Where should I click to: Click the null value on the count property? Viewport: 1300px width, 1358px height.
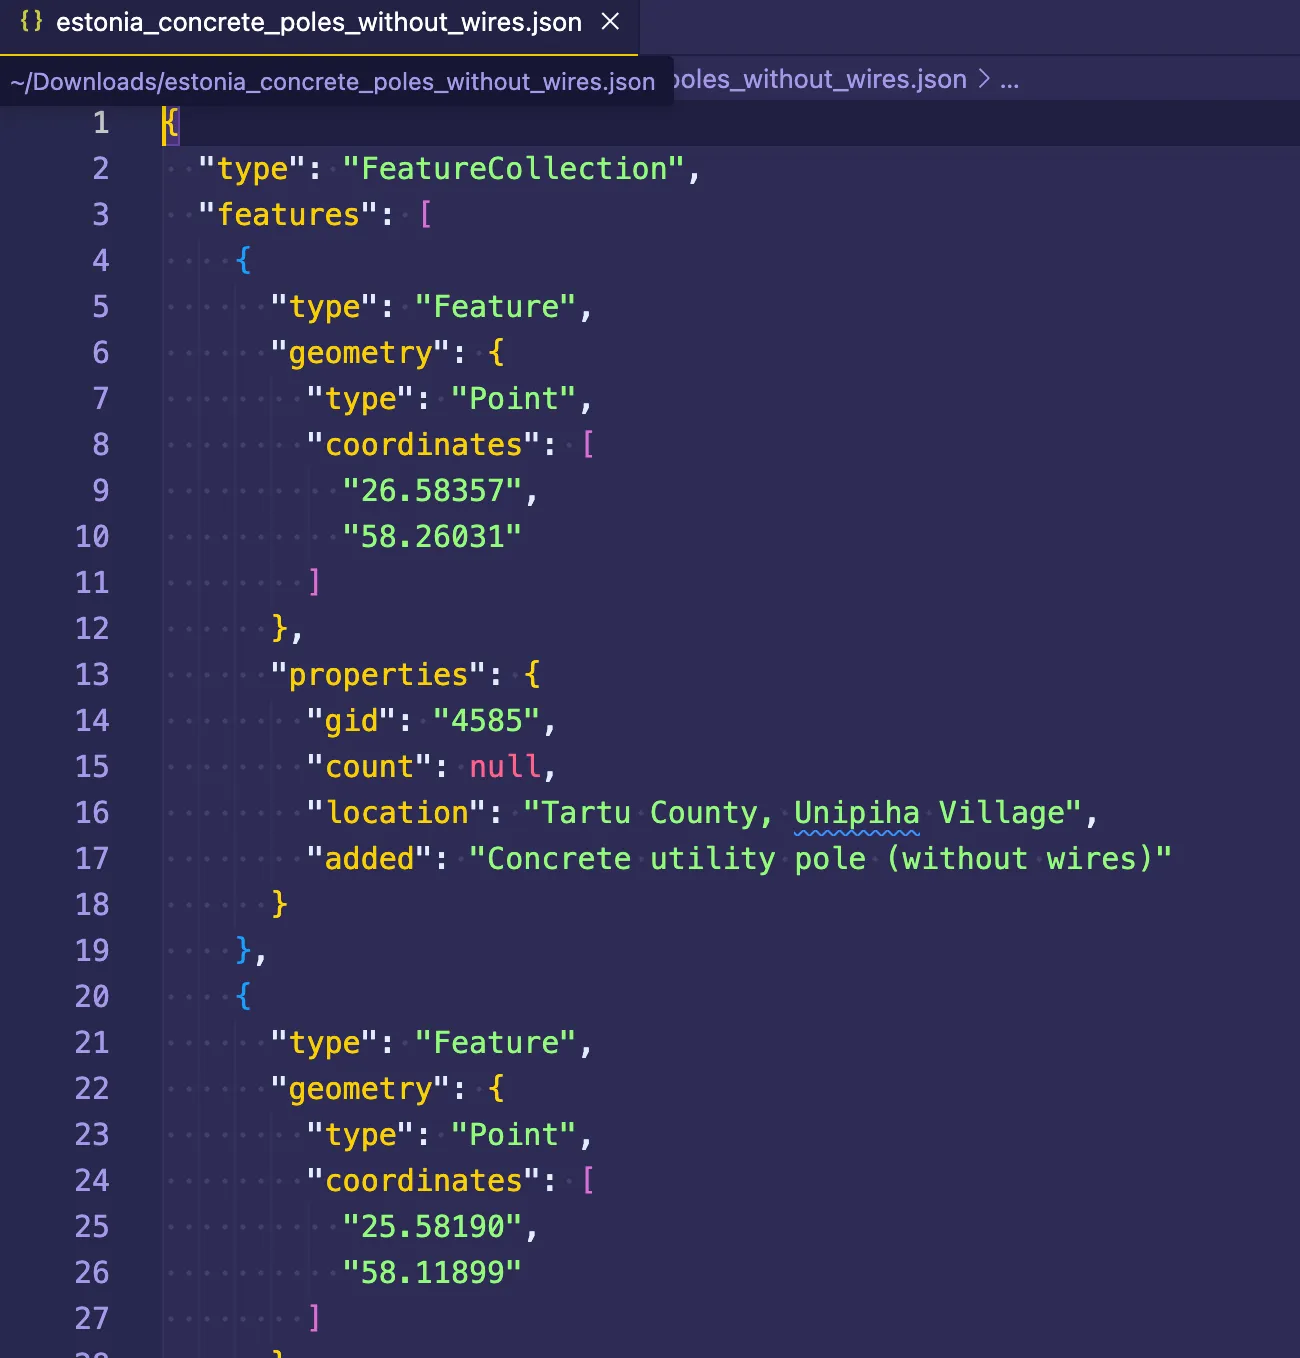pyautogui.click(x=505, y=766)
